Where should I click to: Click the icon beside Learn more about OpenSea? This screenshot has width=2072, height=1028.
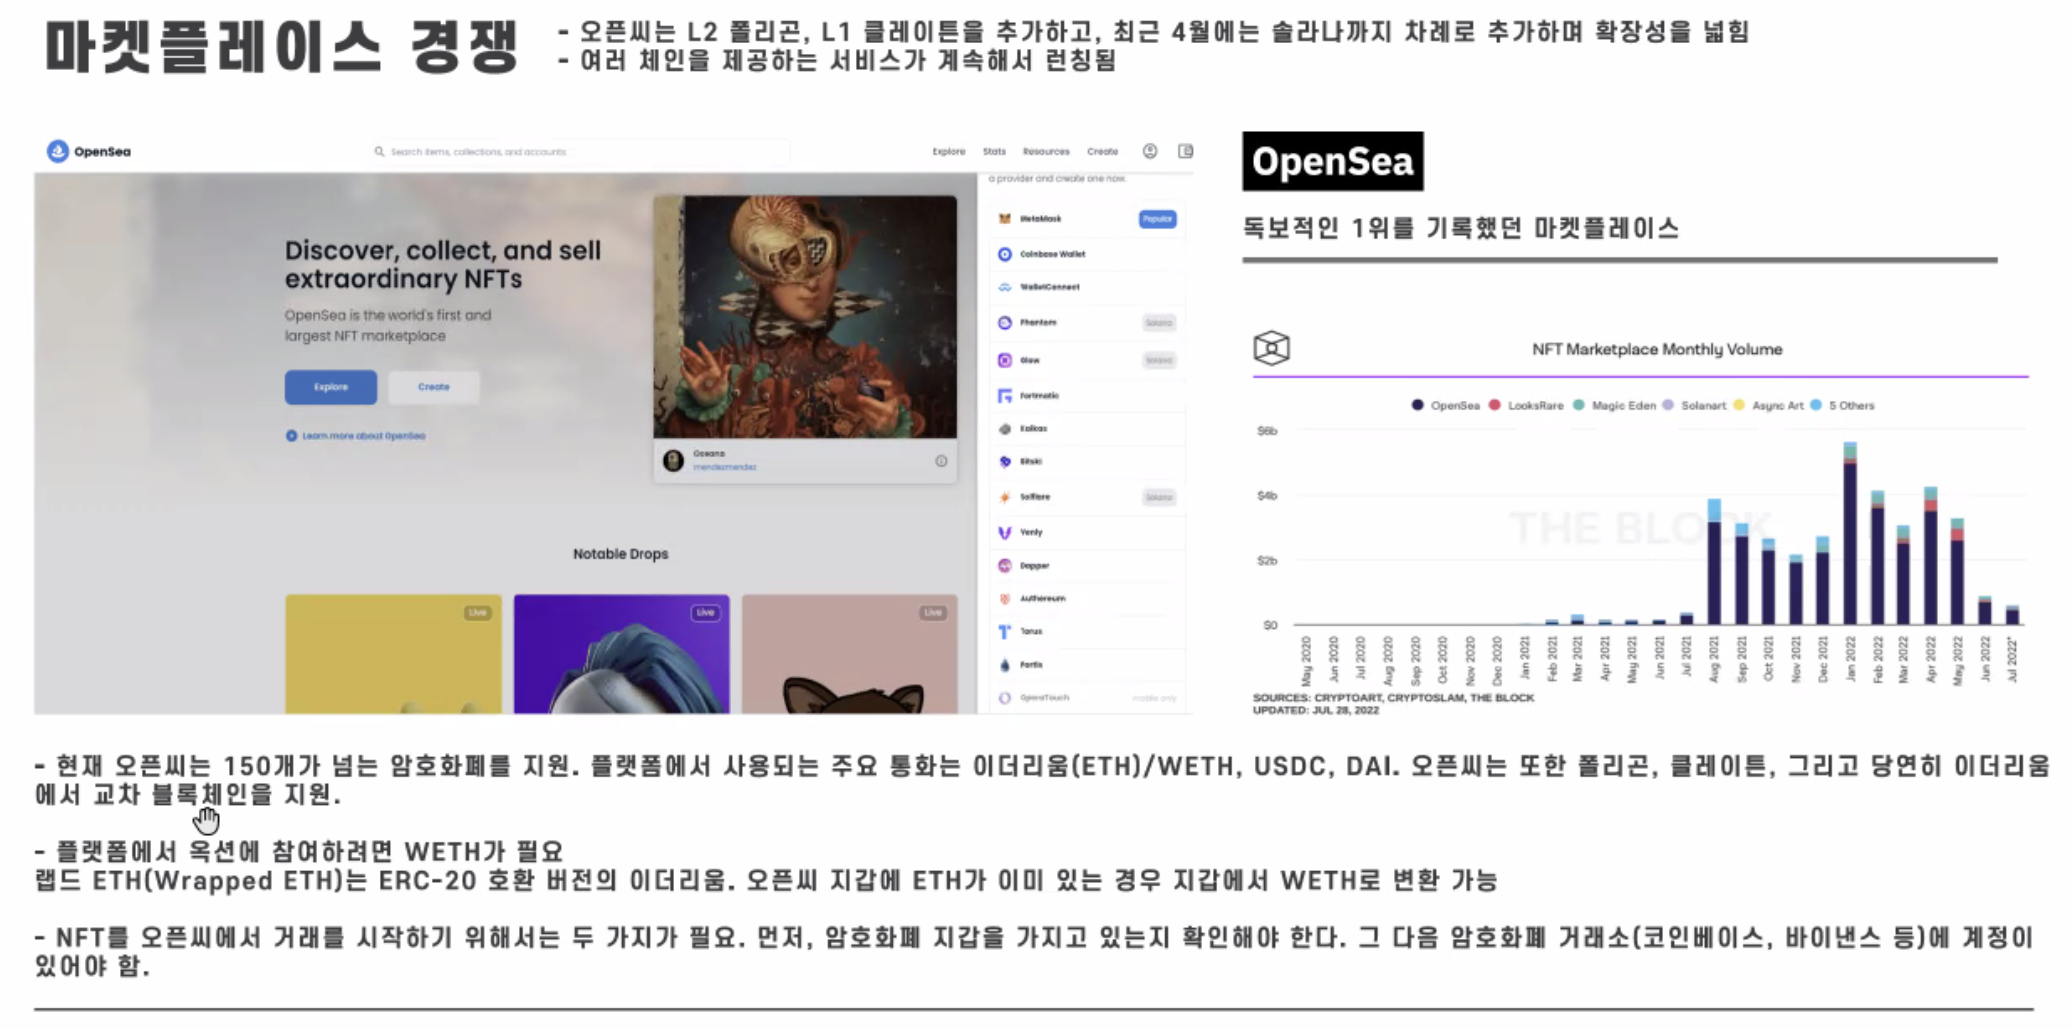pyautogui.click(x=291, y=436)
